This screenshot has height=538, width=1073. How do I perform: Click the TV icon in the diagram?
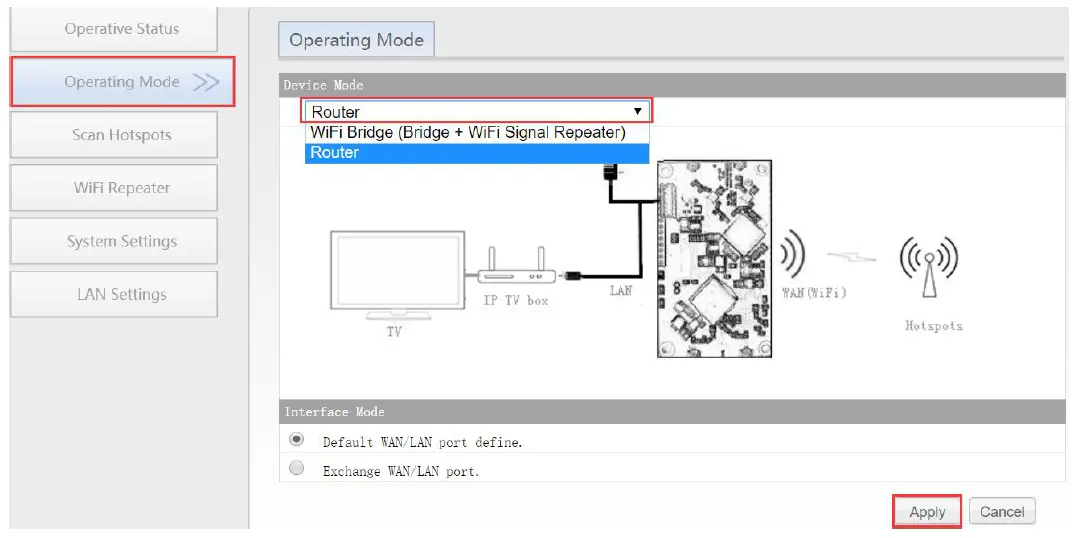click(396, 275)
